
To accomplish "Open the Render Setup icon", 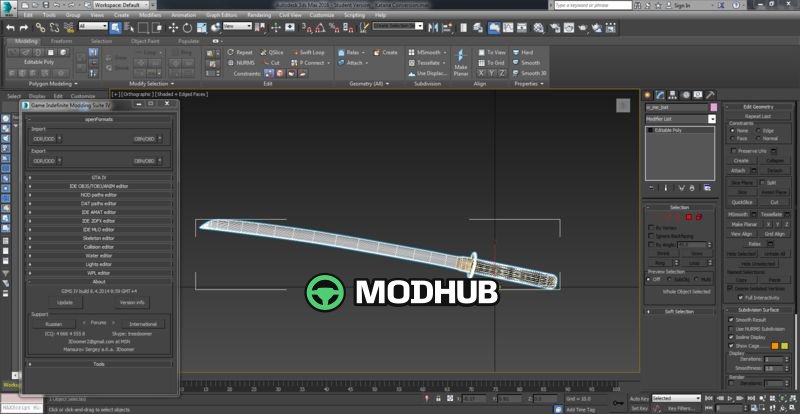I will click(556, 28).
